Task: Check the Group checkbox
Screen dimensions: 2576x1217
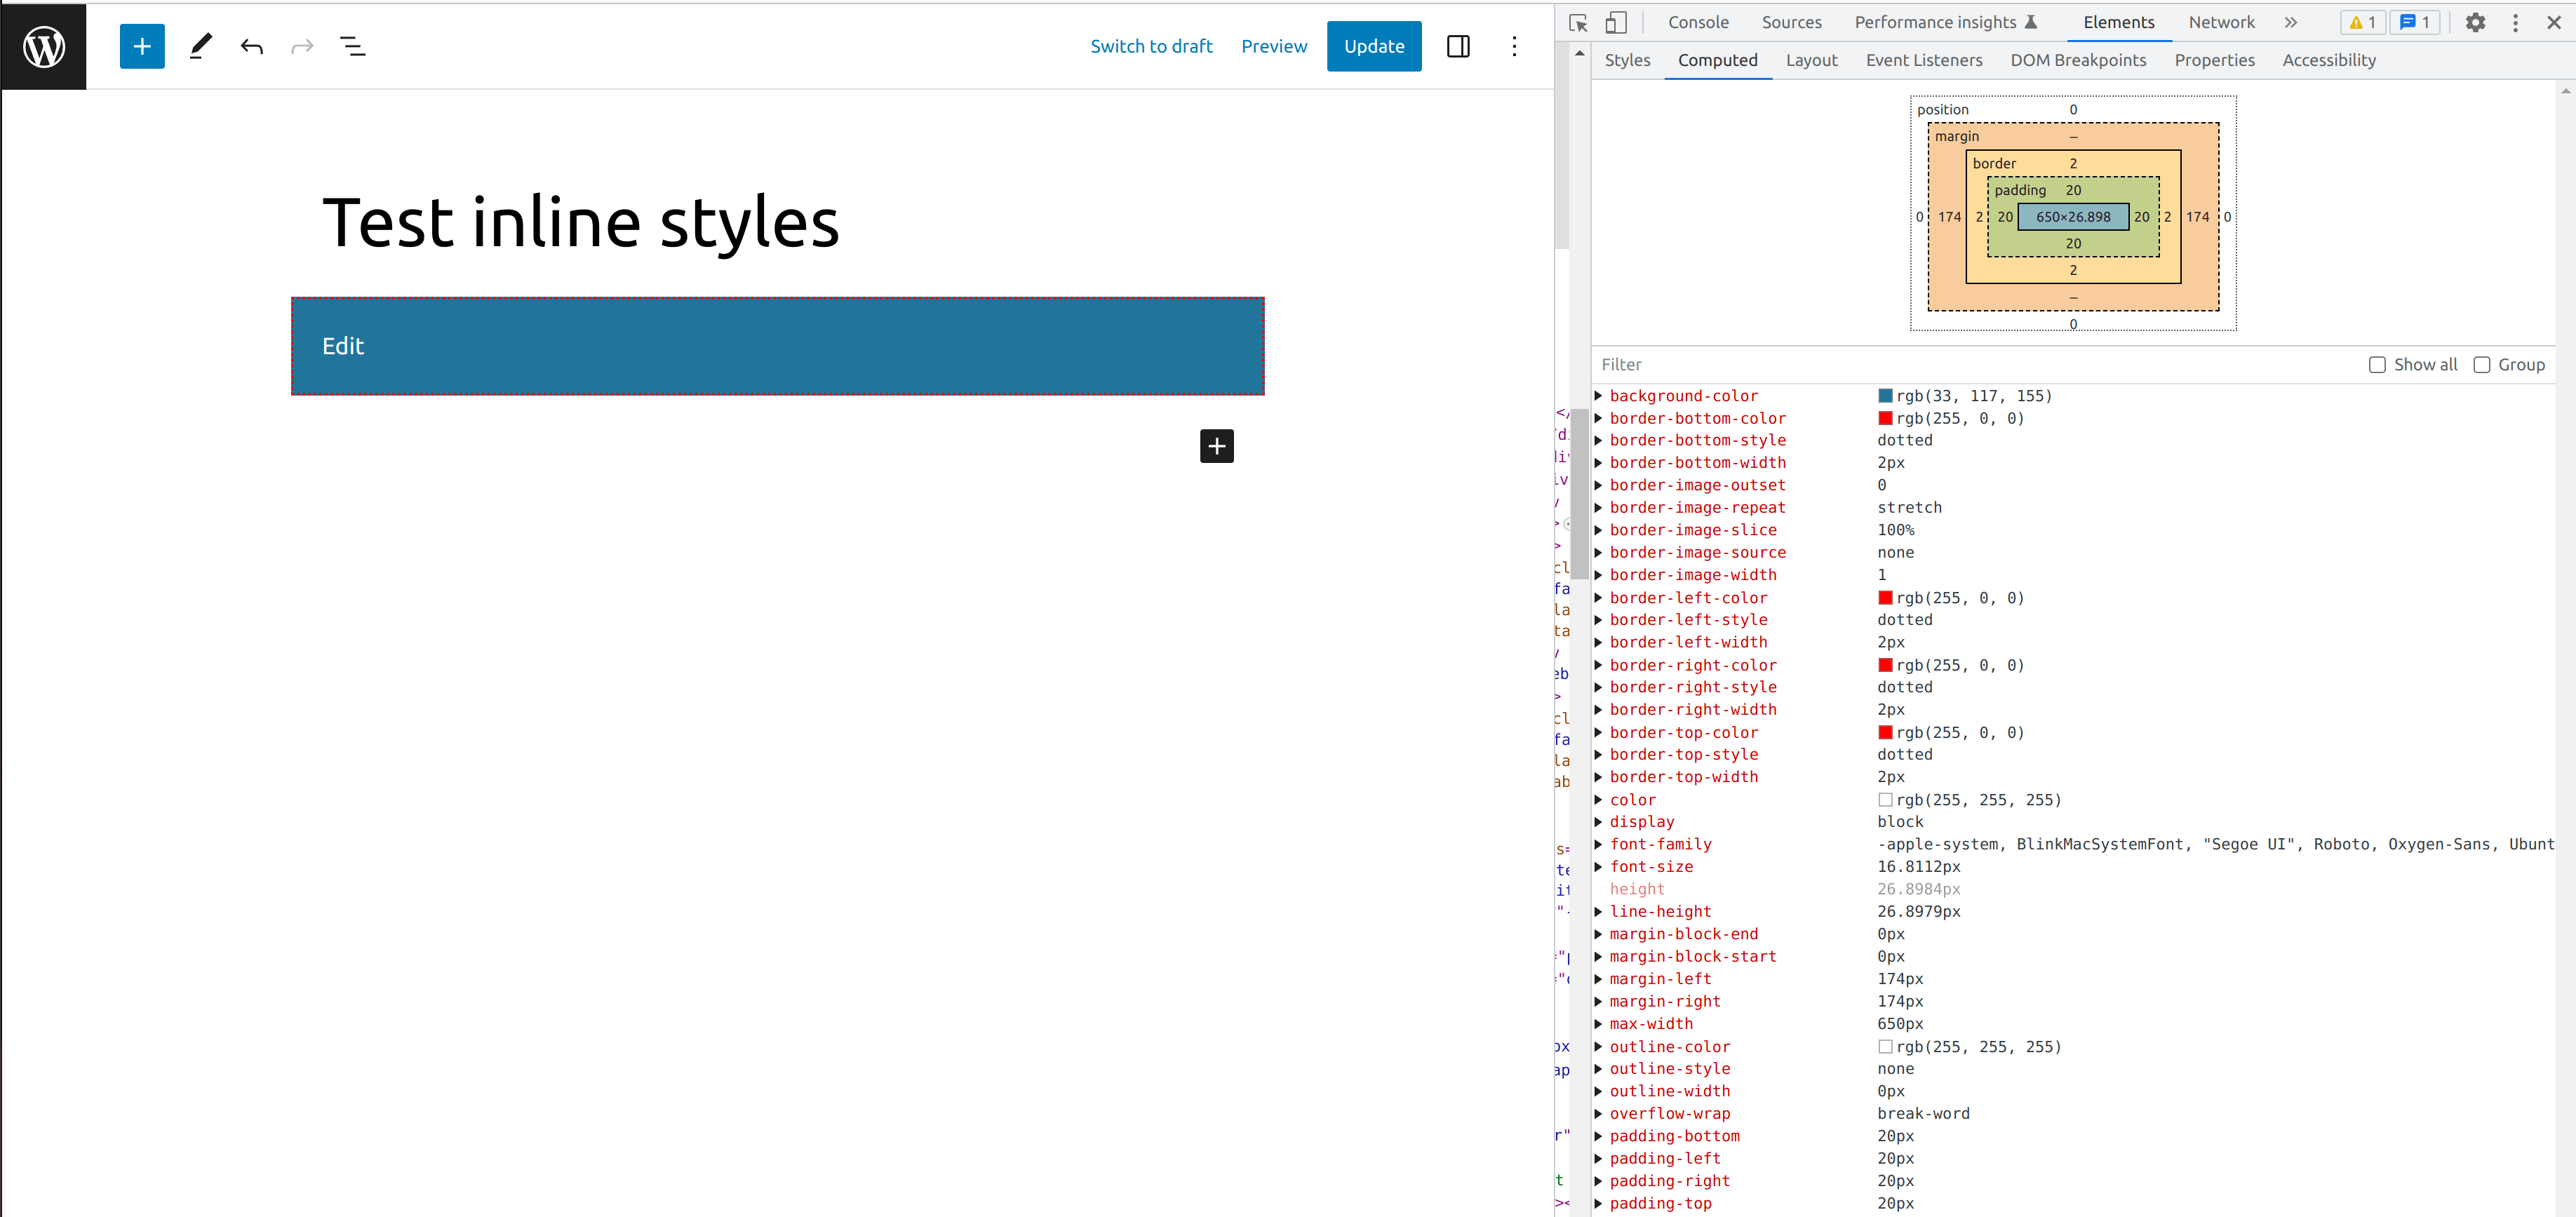Action: tap(2481, 365)
